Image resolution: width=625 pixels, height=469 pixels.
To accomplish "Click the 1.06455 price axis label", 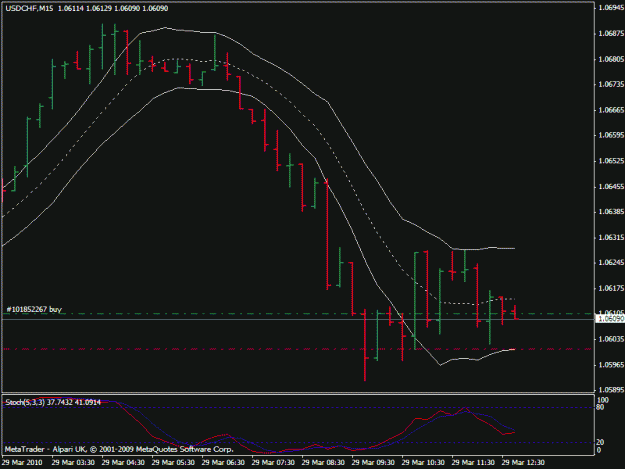I will pos(611,186).
